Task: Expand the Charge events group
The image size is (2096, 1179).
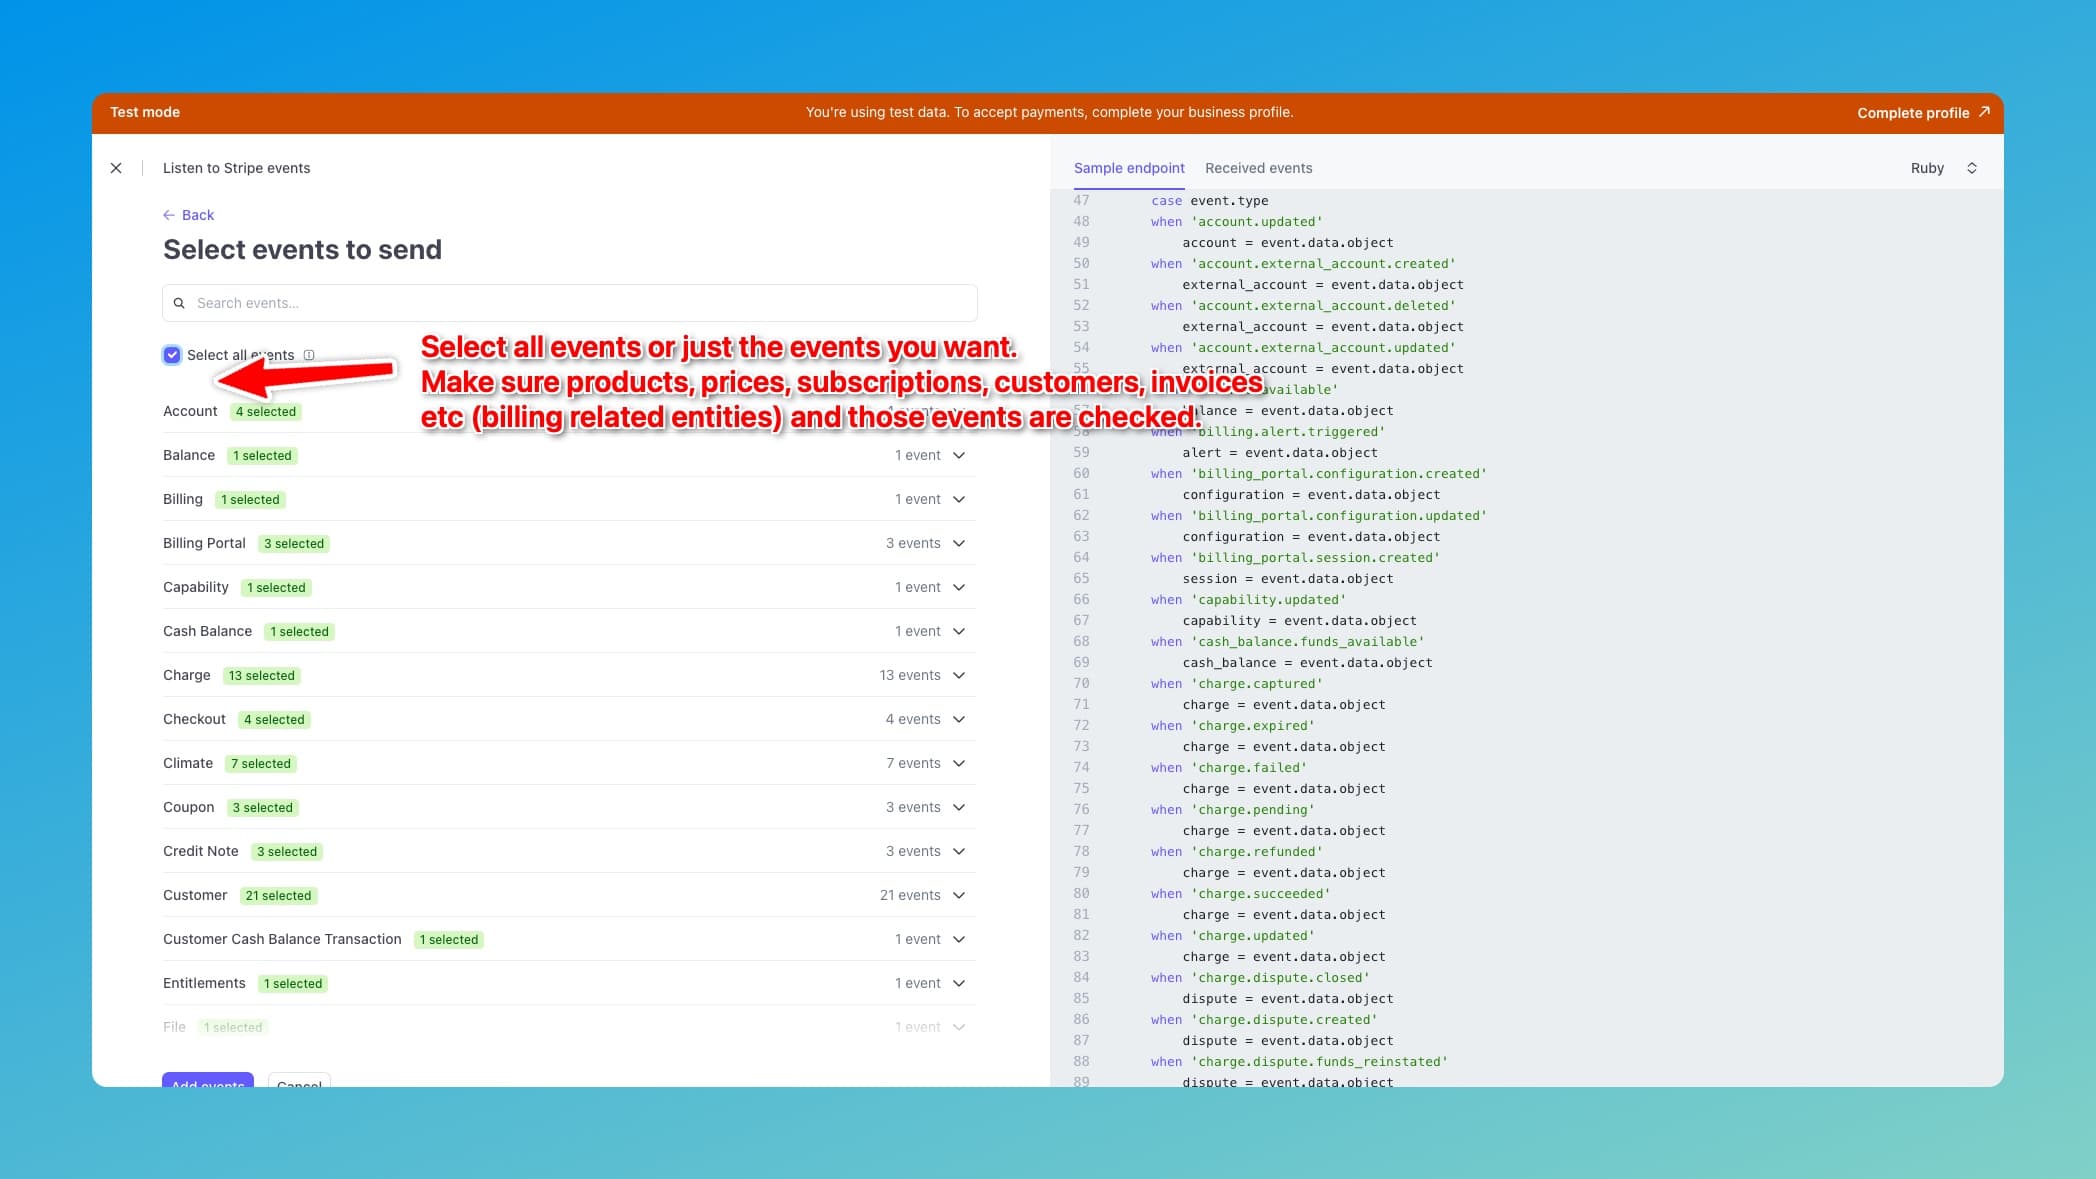Action: [x=958, y=675]
